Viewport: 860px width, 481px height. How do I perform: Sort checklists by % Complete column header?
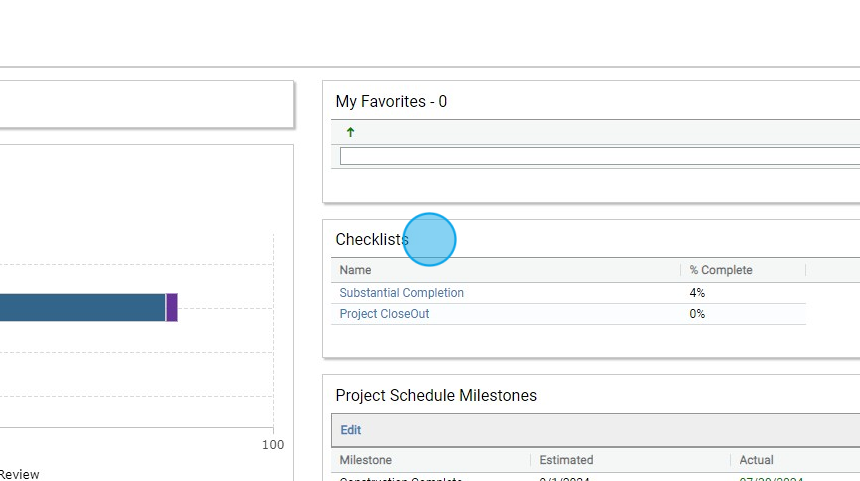721,270
